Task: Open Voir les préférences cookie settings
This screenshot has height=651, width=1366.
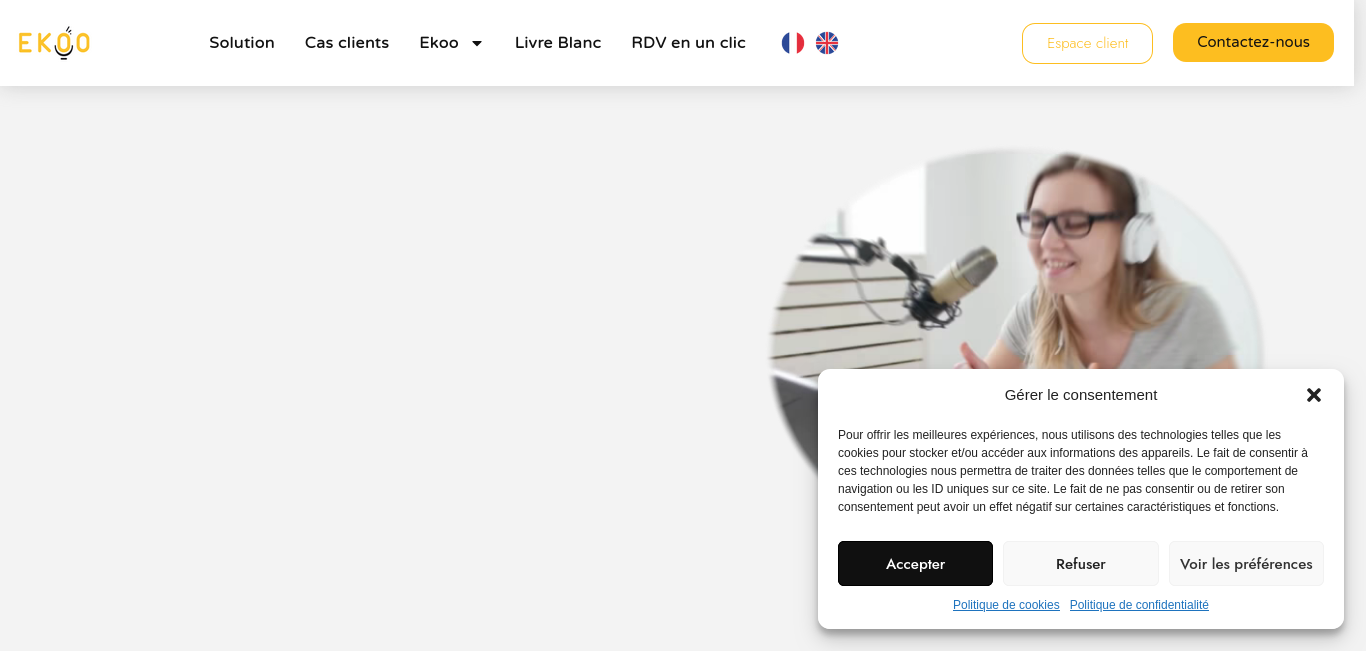Action: pyautogui.click(x=1246, y=564)
